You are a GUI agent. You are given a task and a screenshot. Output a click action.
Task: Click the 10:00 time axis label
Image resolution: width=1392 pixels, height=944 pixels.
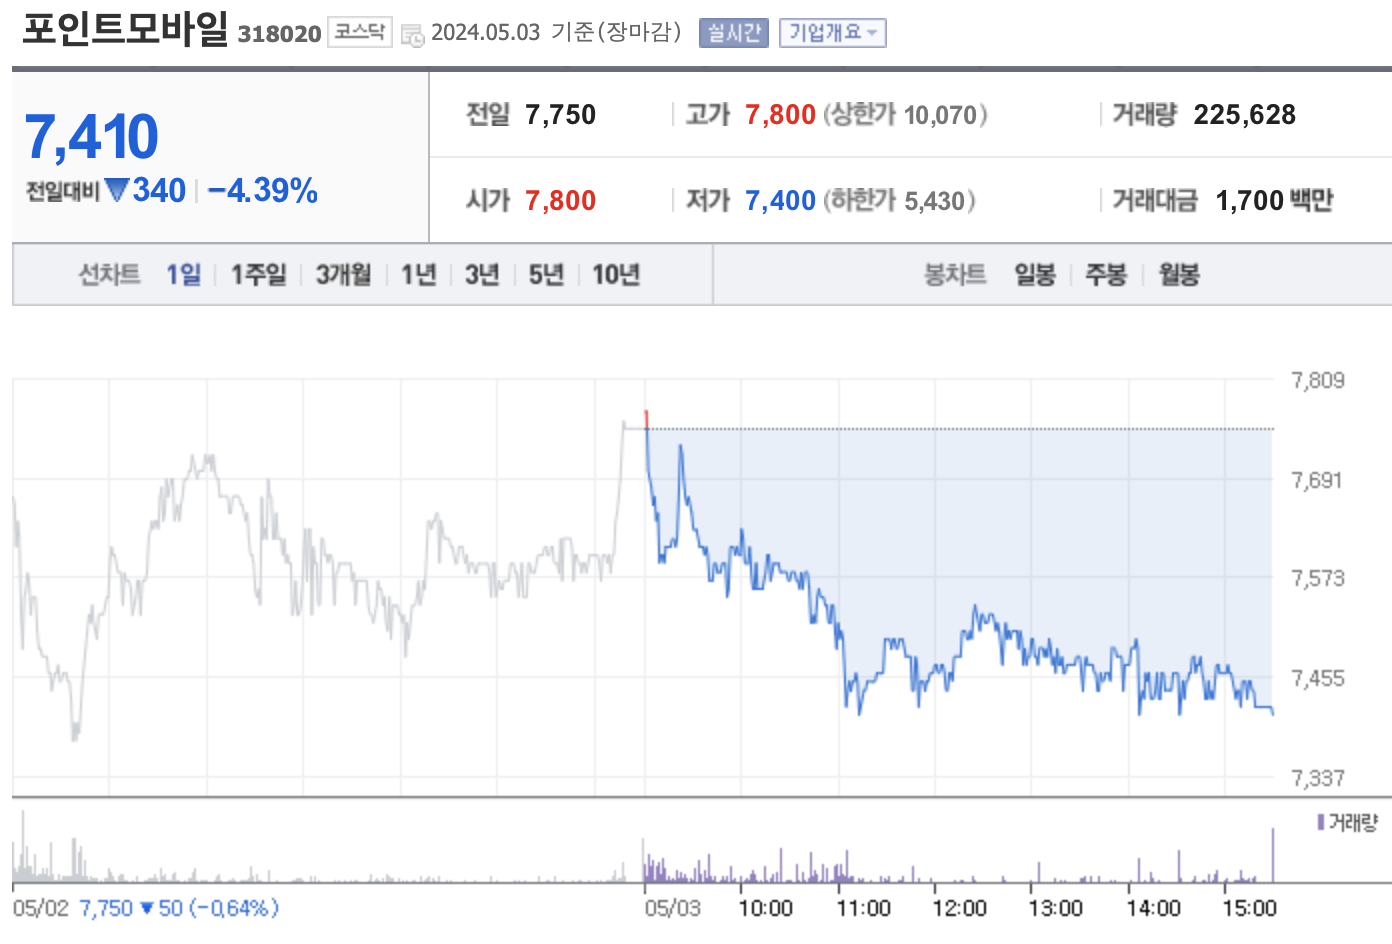tap(766, 908)
